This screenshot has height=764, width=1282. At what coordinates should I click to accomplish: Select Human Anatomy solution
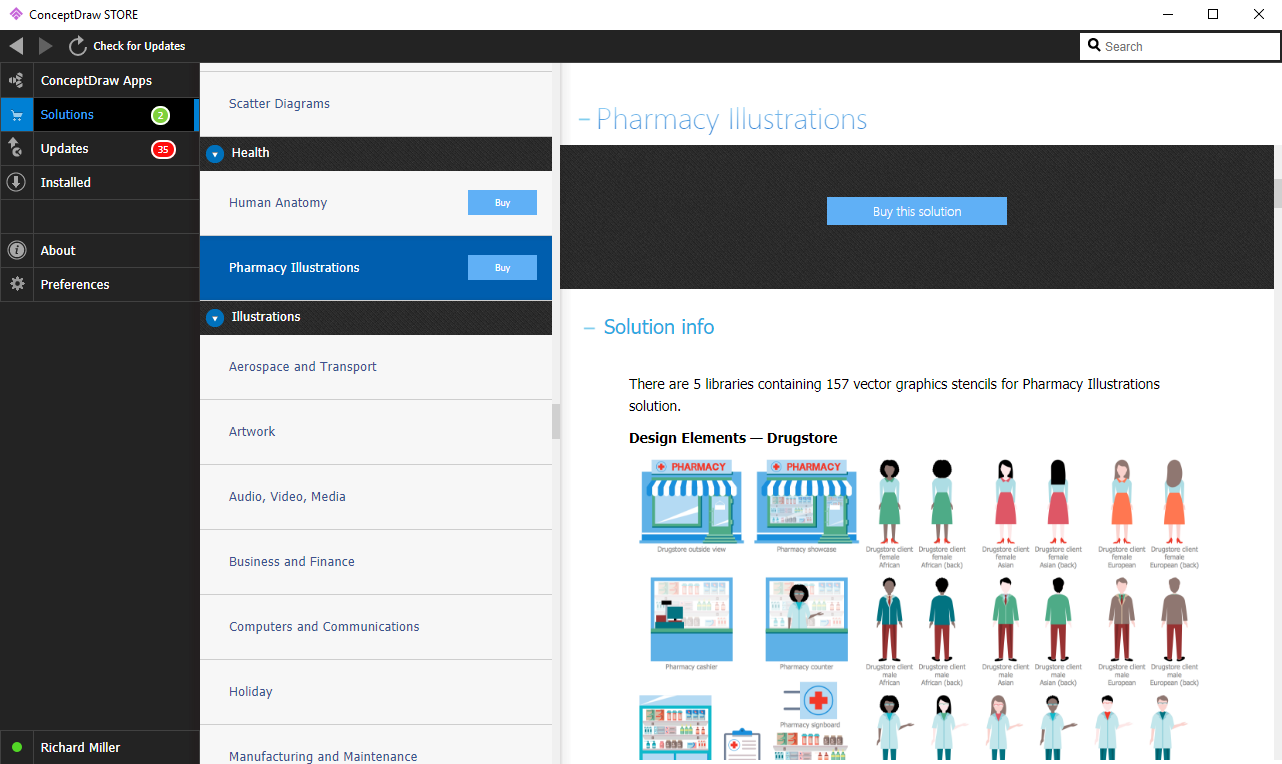pyautogui.click(x=376, y=203)
